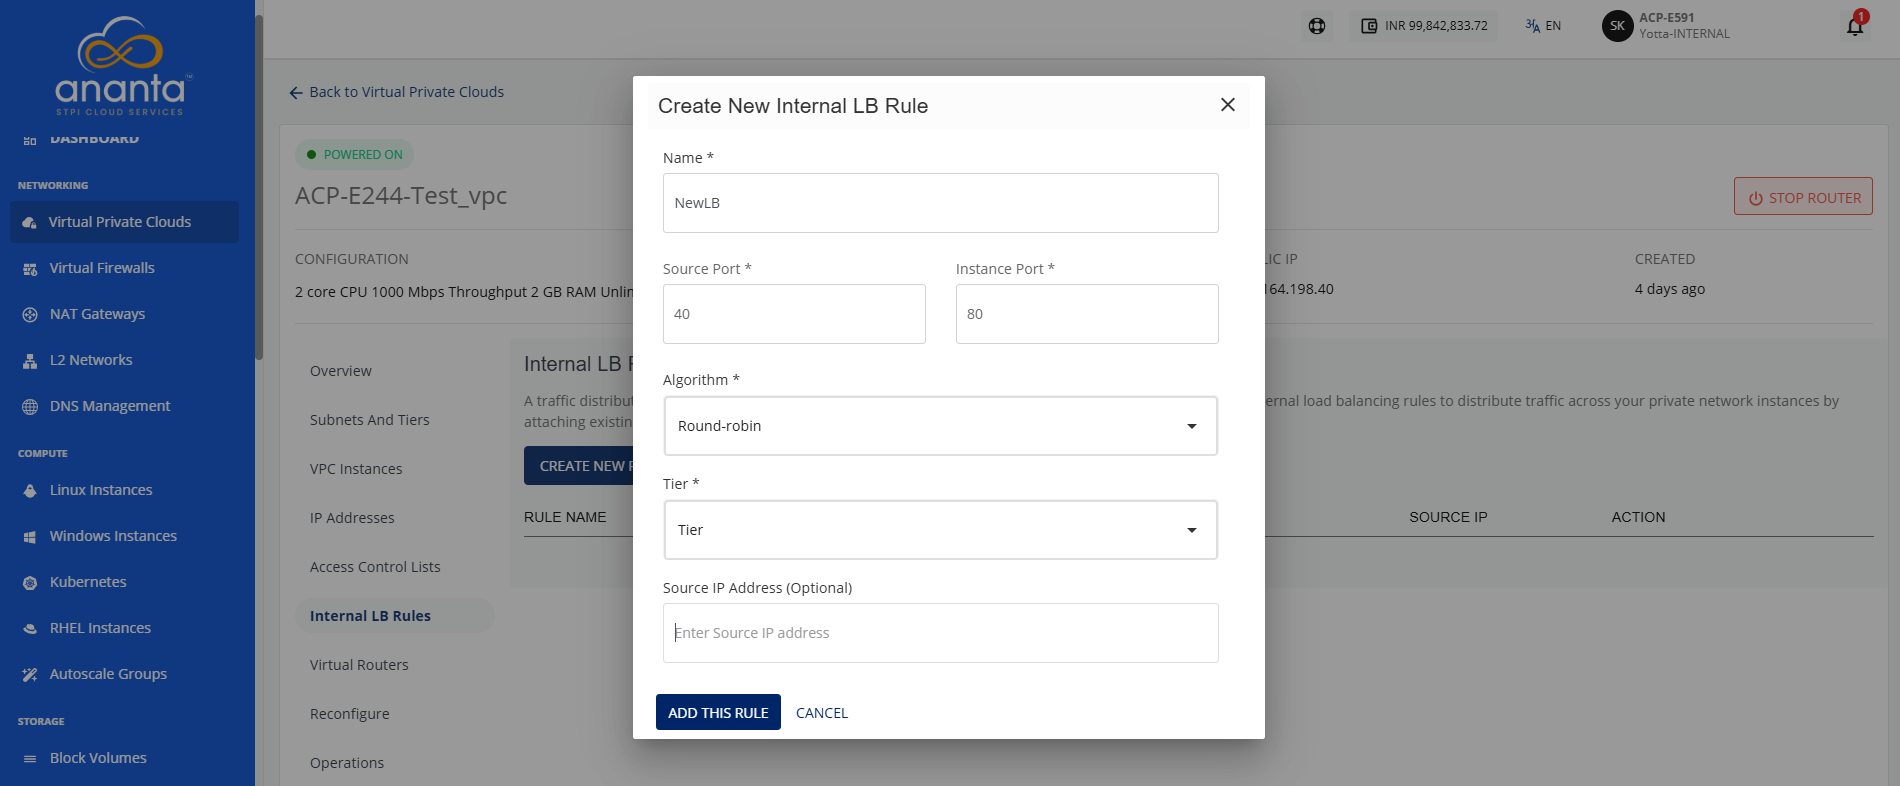Click the DNS Management globe icon

tap(30, 406)
